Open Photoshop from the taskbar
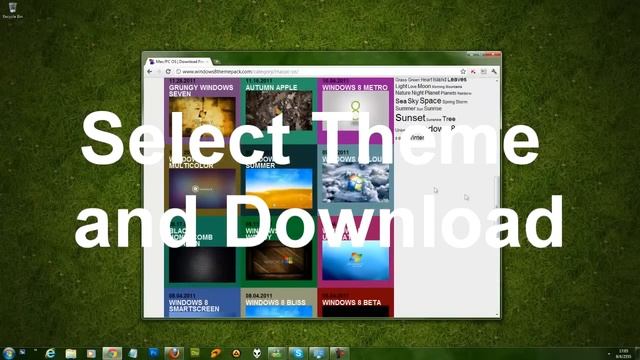The height and width of the screenshot is (360, 640). point(153,353)
